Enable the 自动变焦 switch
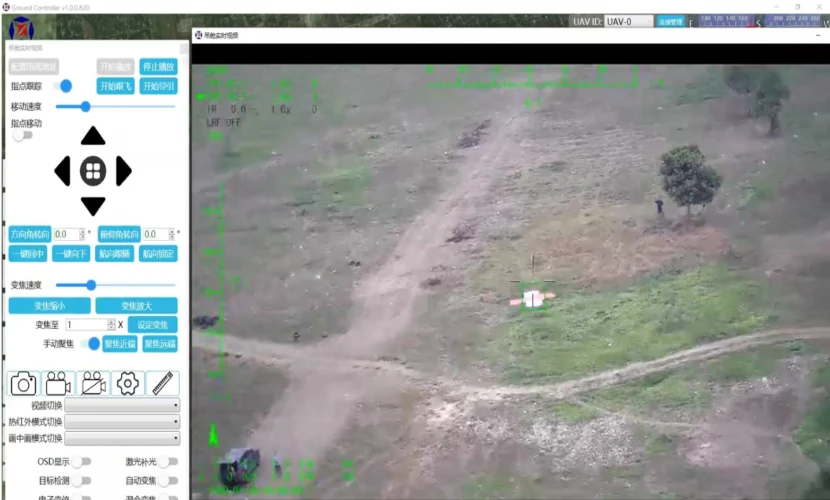The image size is (830, 500). point(168,480)
